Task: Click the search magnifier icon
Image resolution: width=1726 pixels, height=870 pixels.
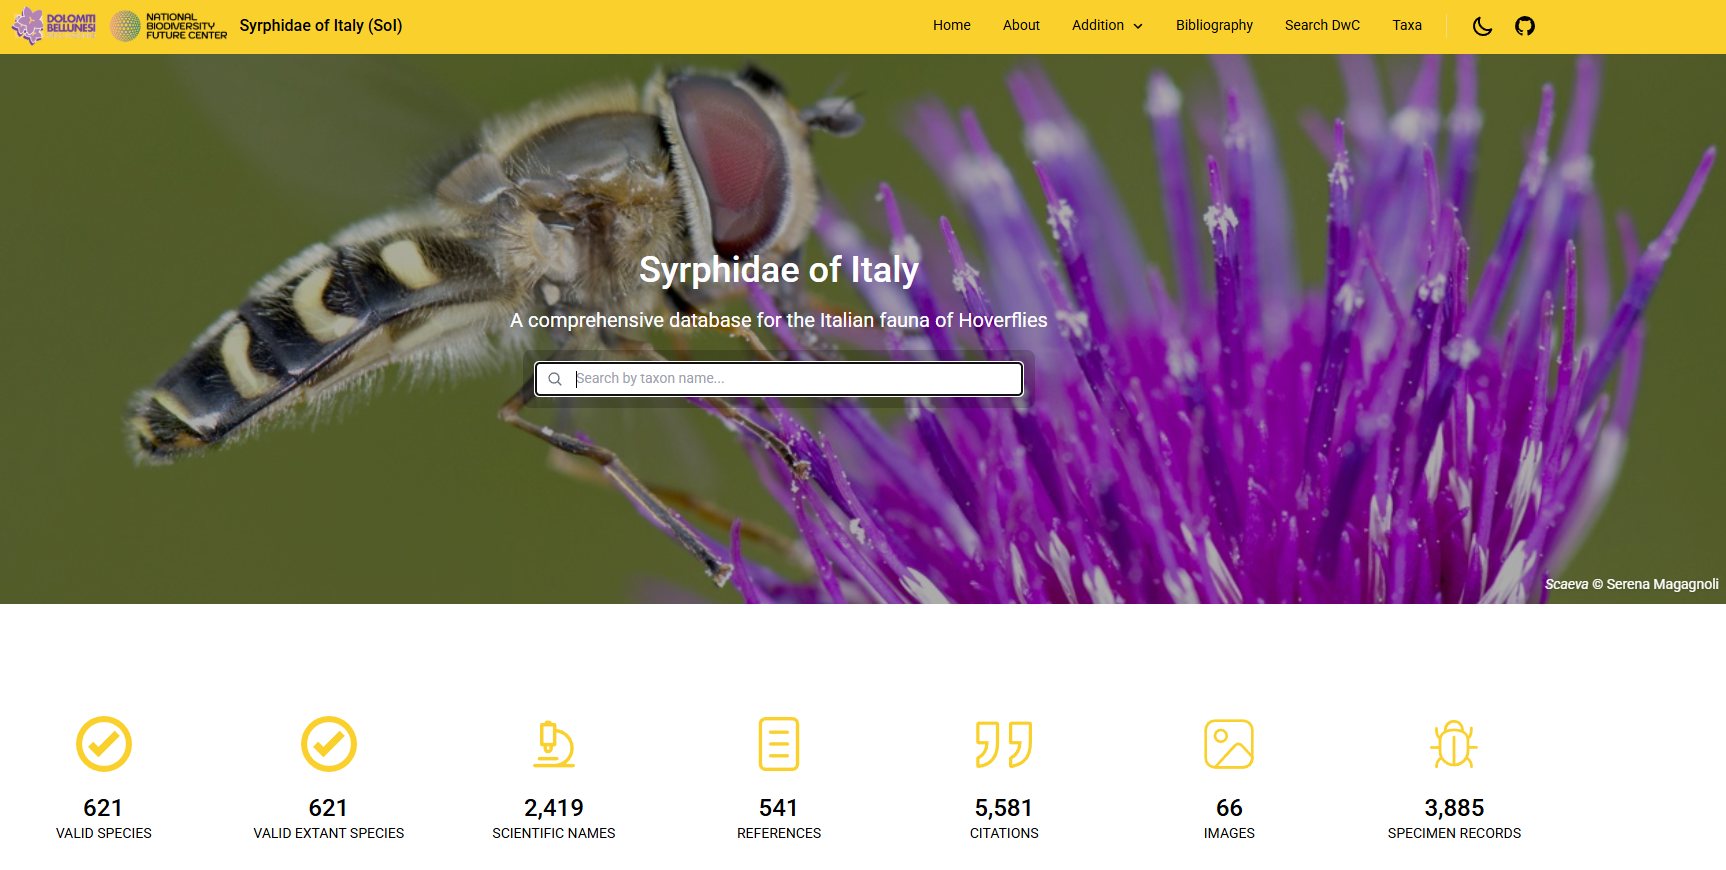Action: [x=555, y=379]
